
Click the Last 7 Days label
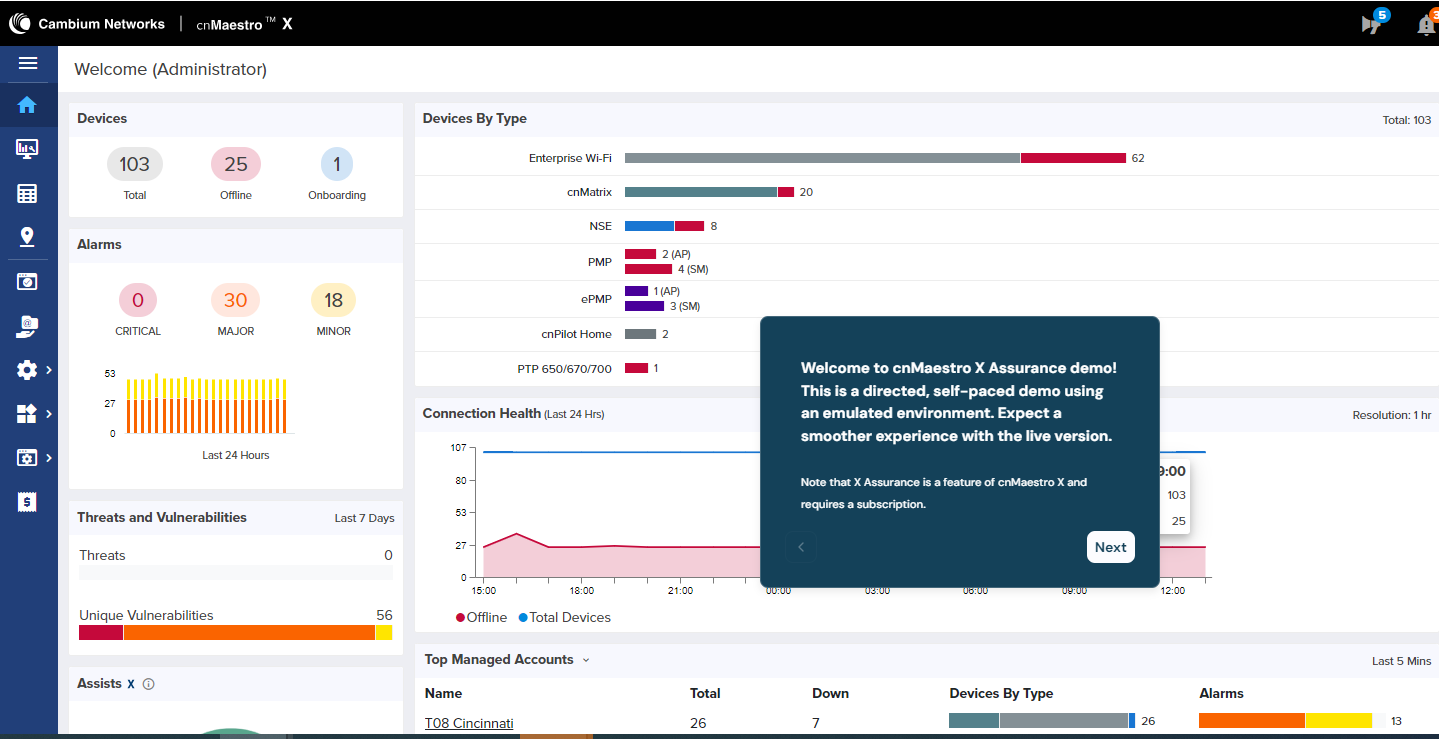coord(364,518)
